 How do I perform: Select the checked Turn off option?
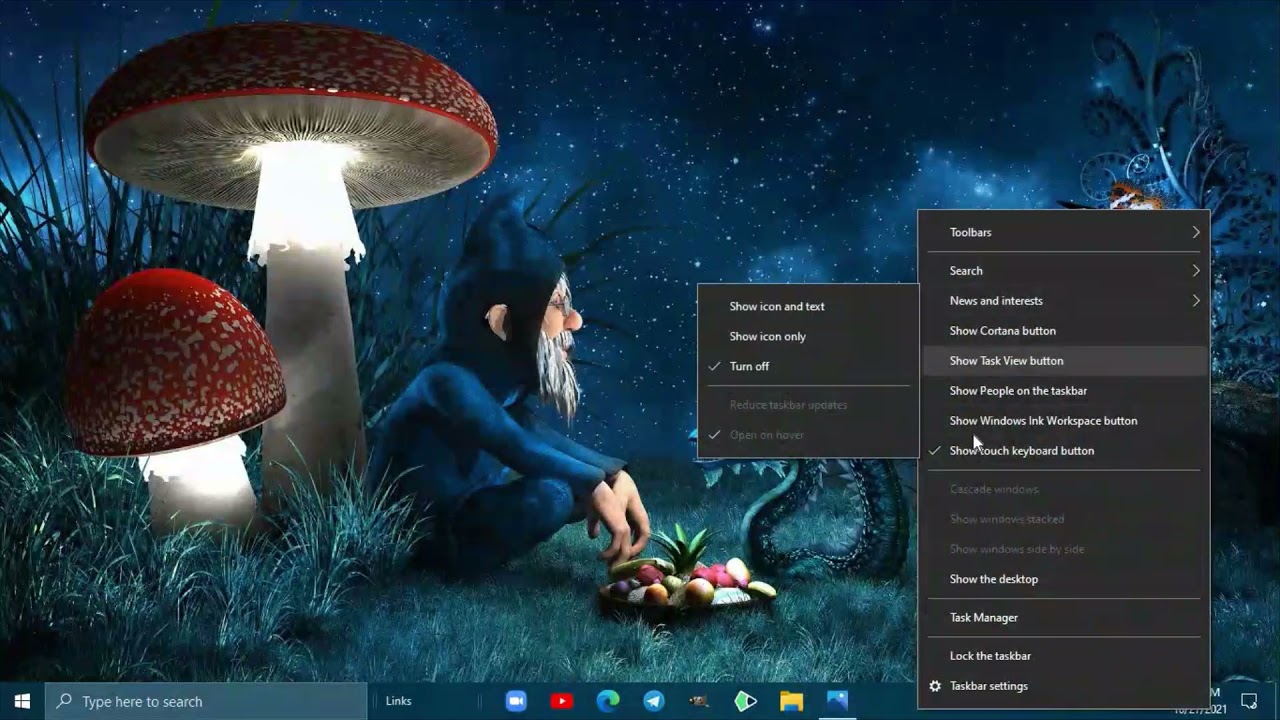807,366
